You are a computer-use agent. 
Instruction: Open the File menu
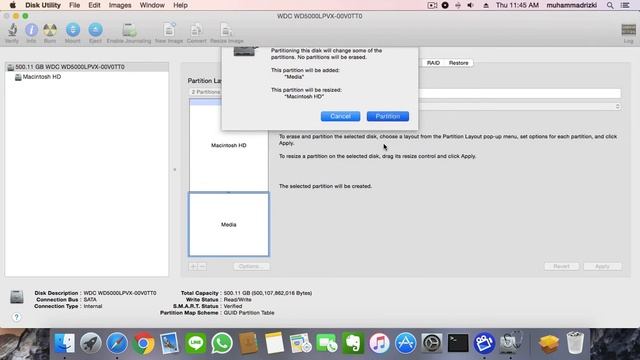point(74,5)
